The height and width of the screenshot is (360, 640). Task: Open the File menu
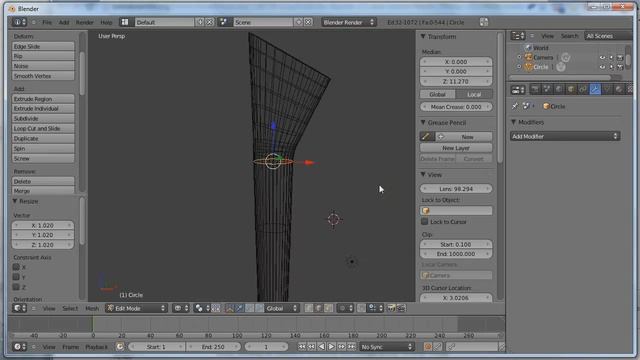(x=47, y=22)
